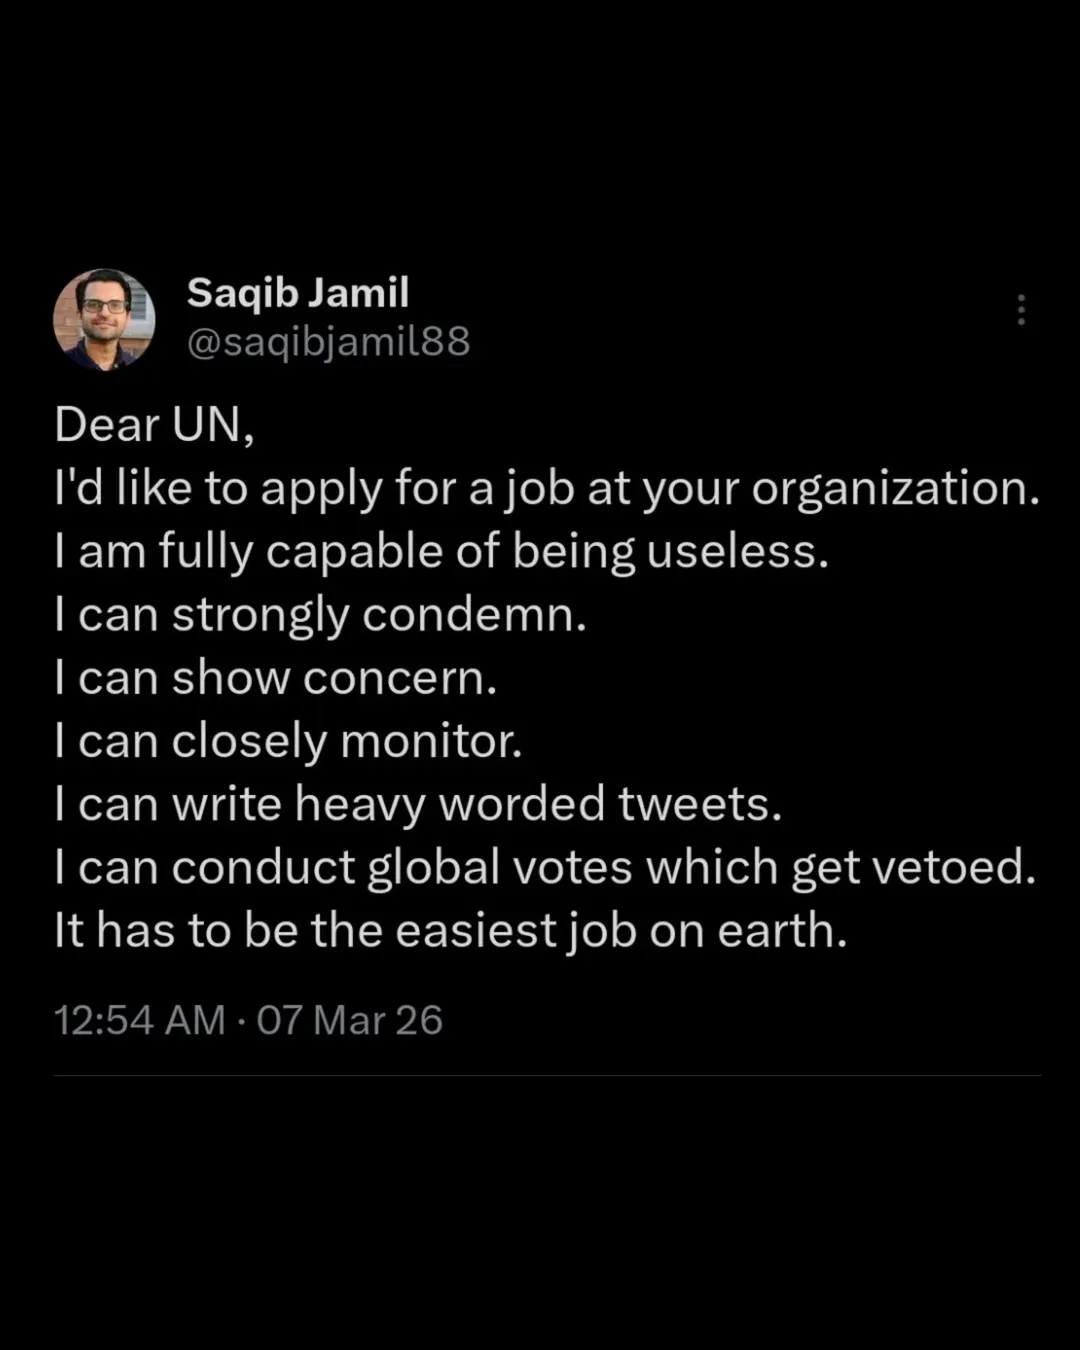Click the "Dear UN," greeting line
This screenshot has height=1350, width=1080.
coord(154,425)
